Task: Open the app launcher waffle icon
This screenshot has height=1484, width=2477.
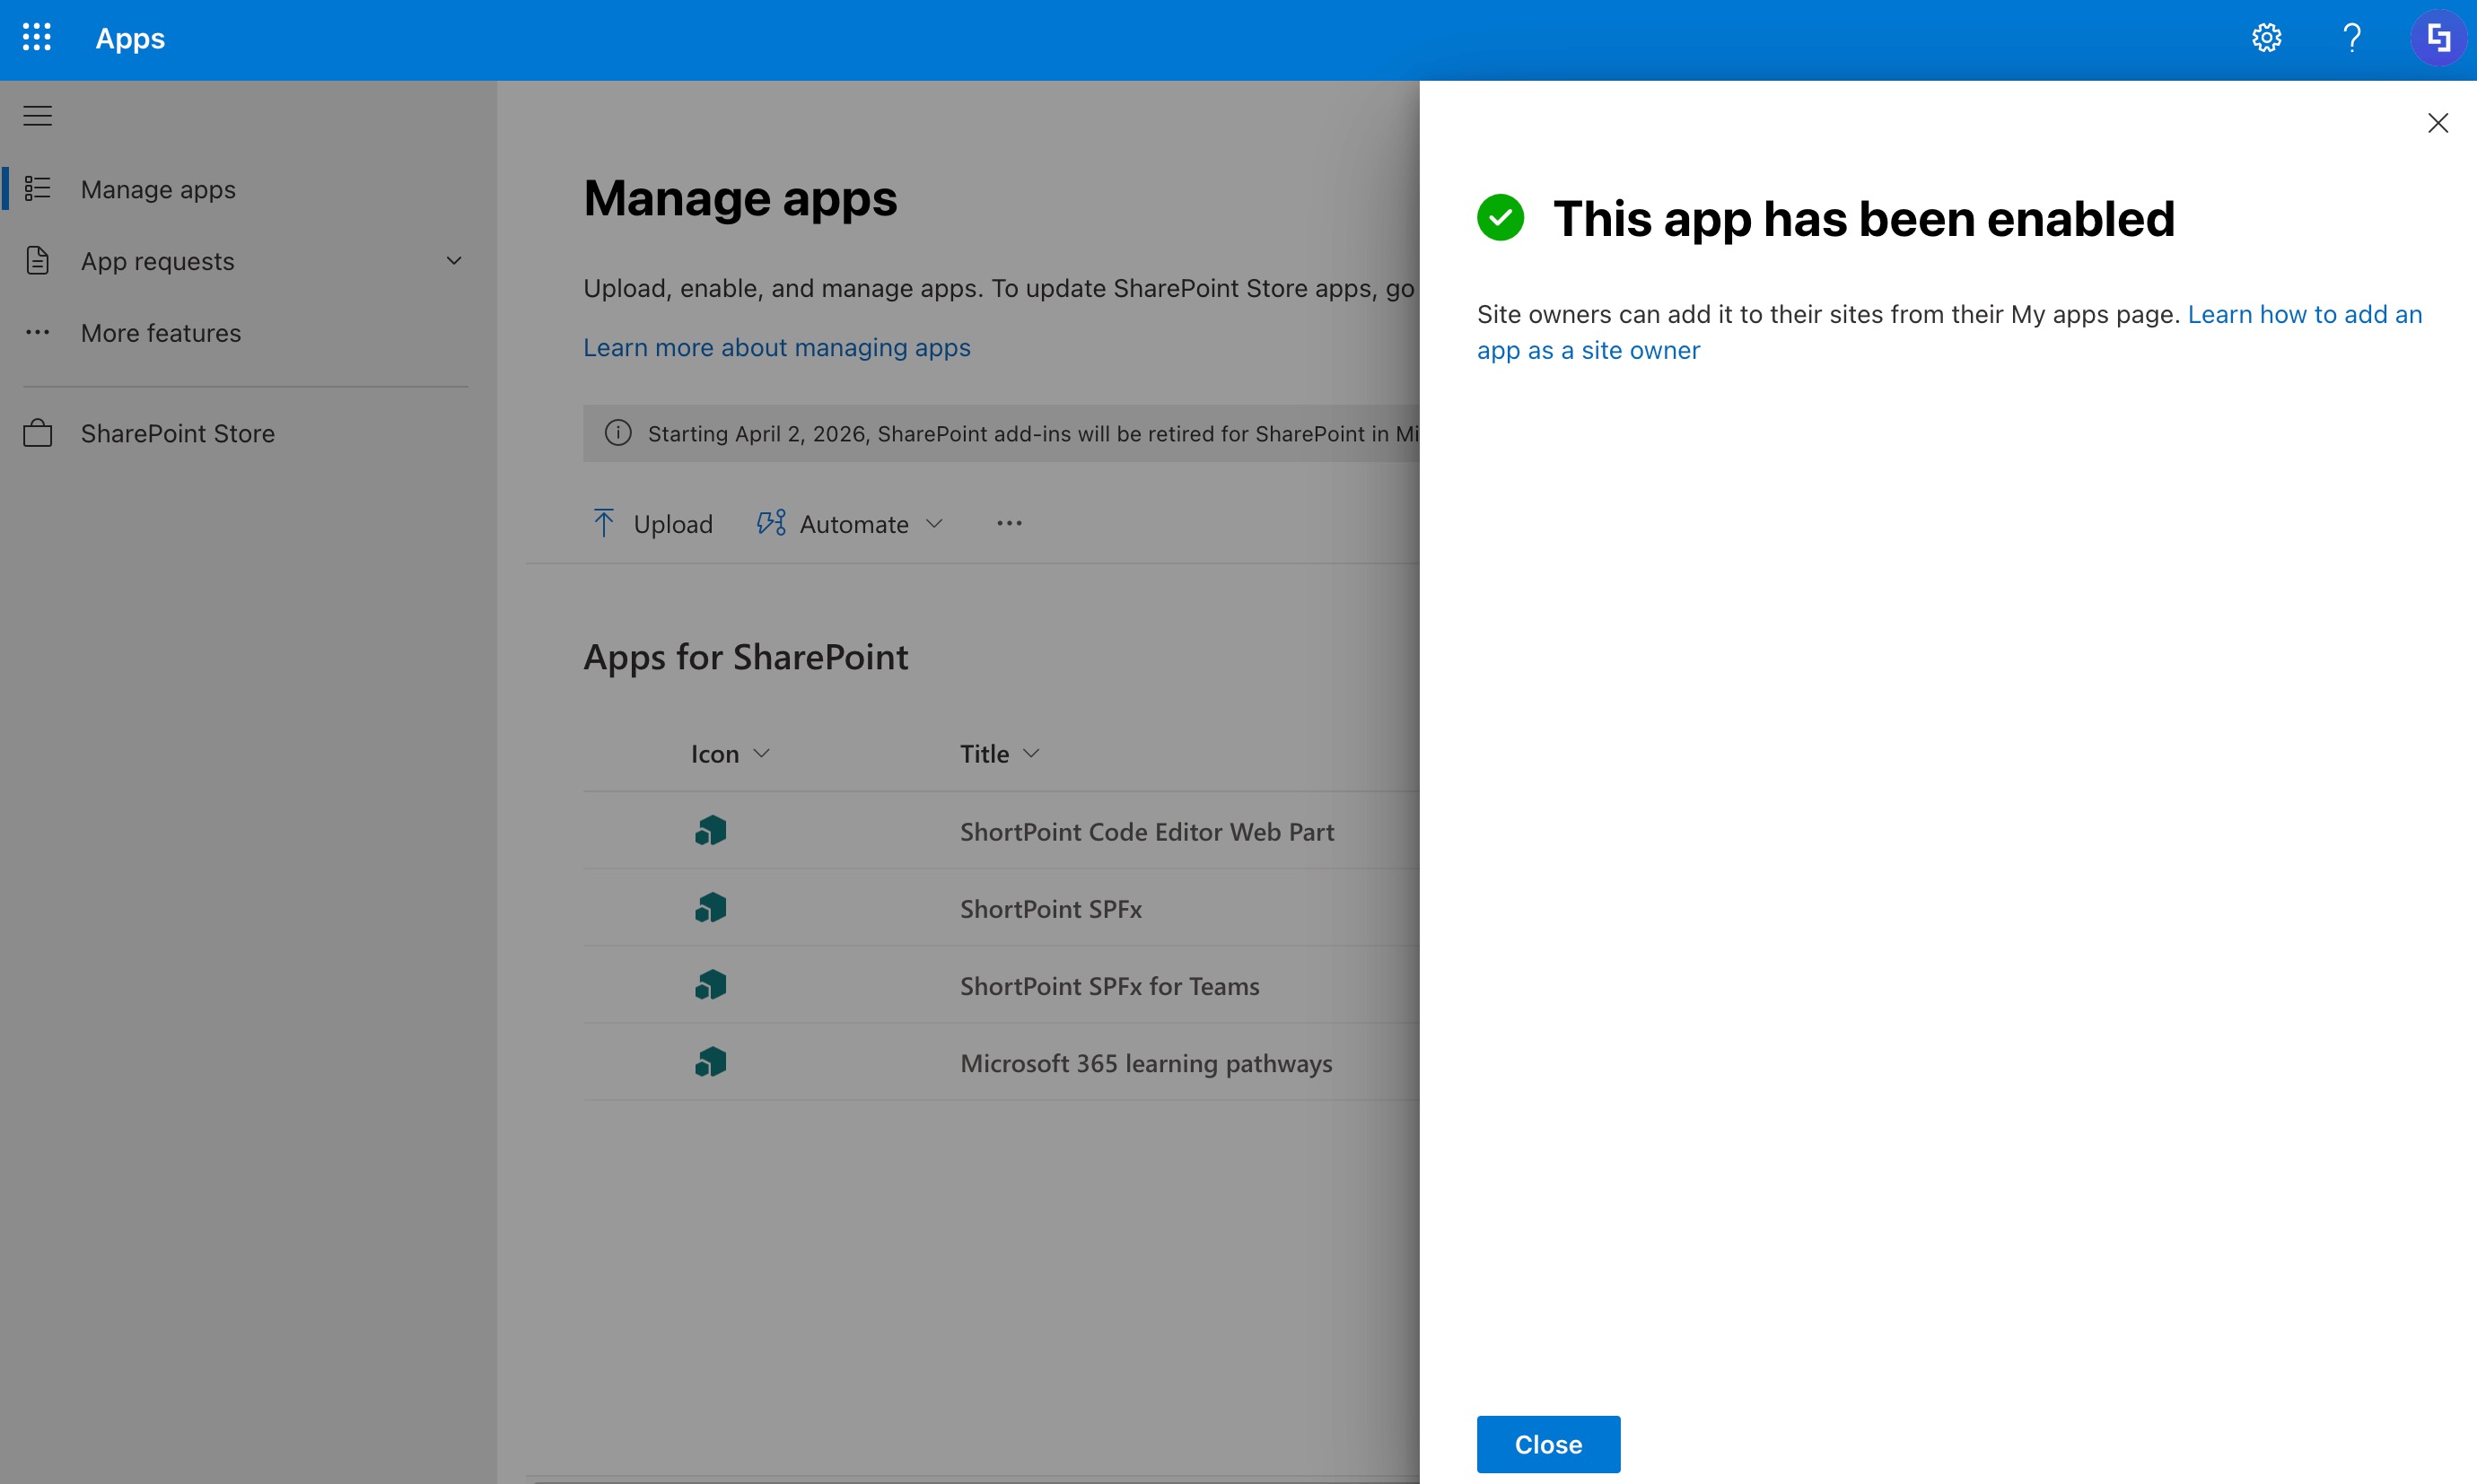Action: coord(37,38)
